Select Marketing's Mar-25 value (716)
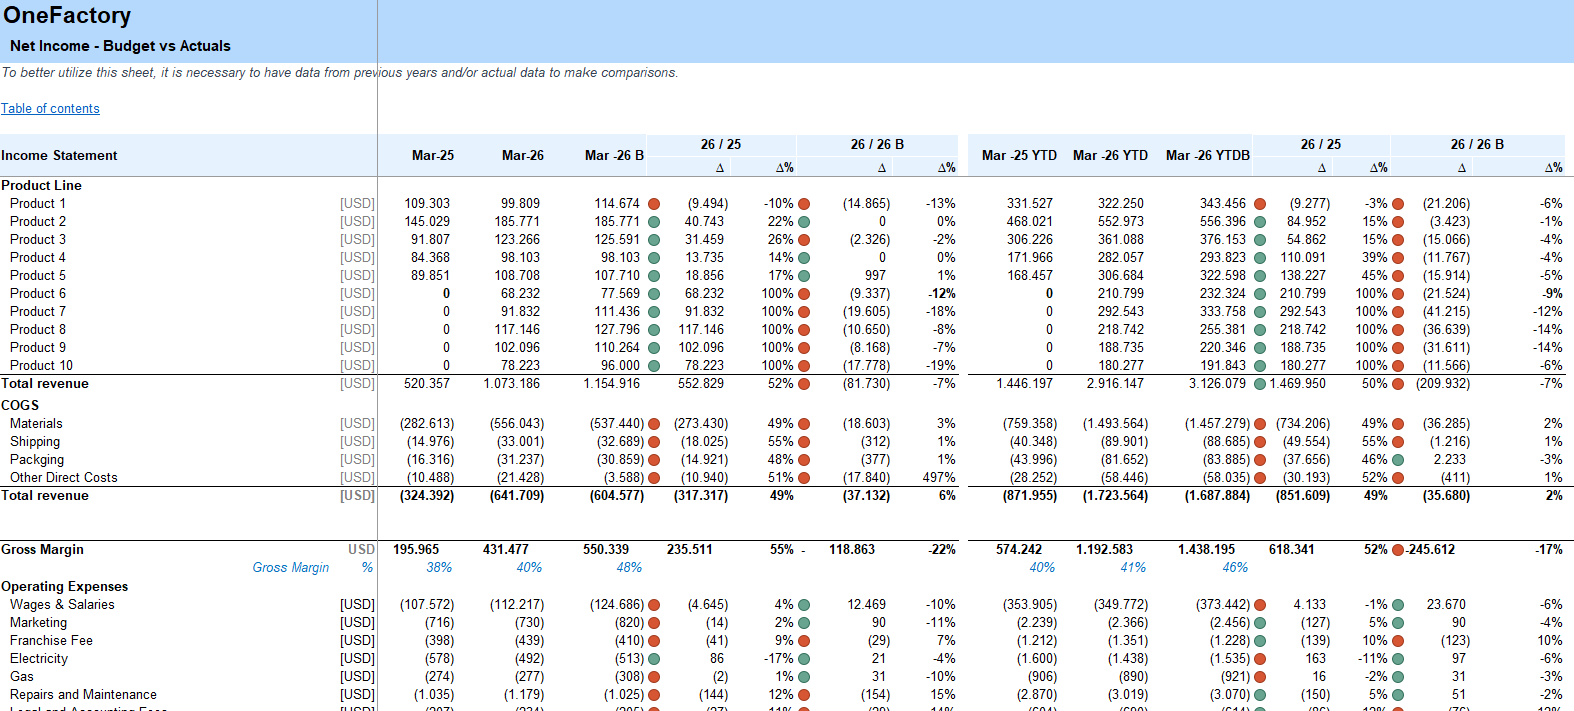Screen dimensions: 1574x711 coord(439,623)
